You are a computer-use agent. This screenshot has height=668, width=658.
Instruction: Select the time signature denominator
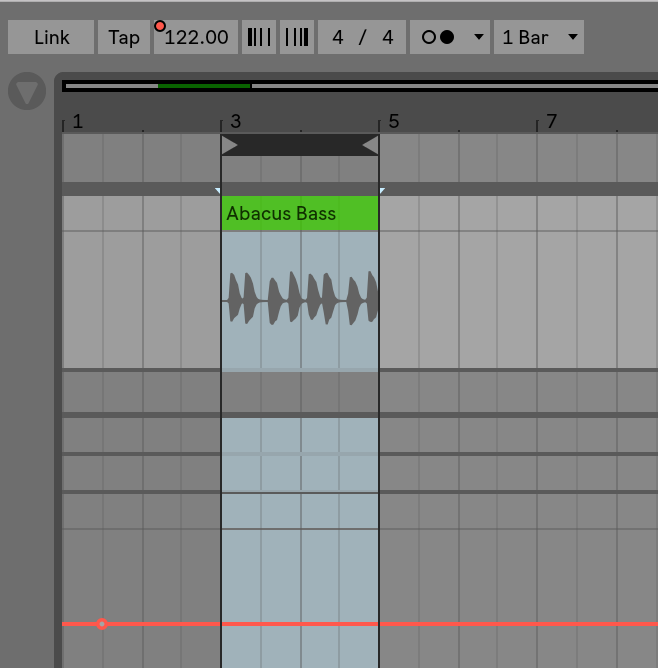tap(387, 37)
